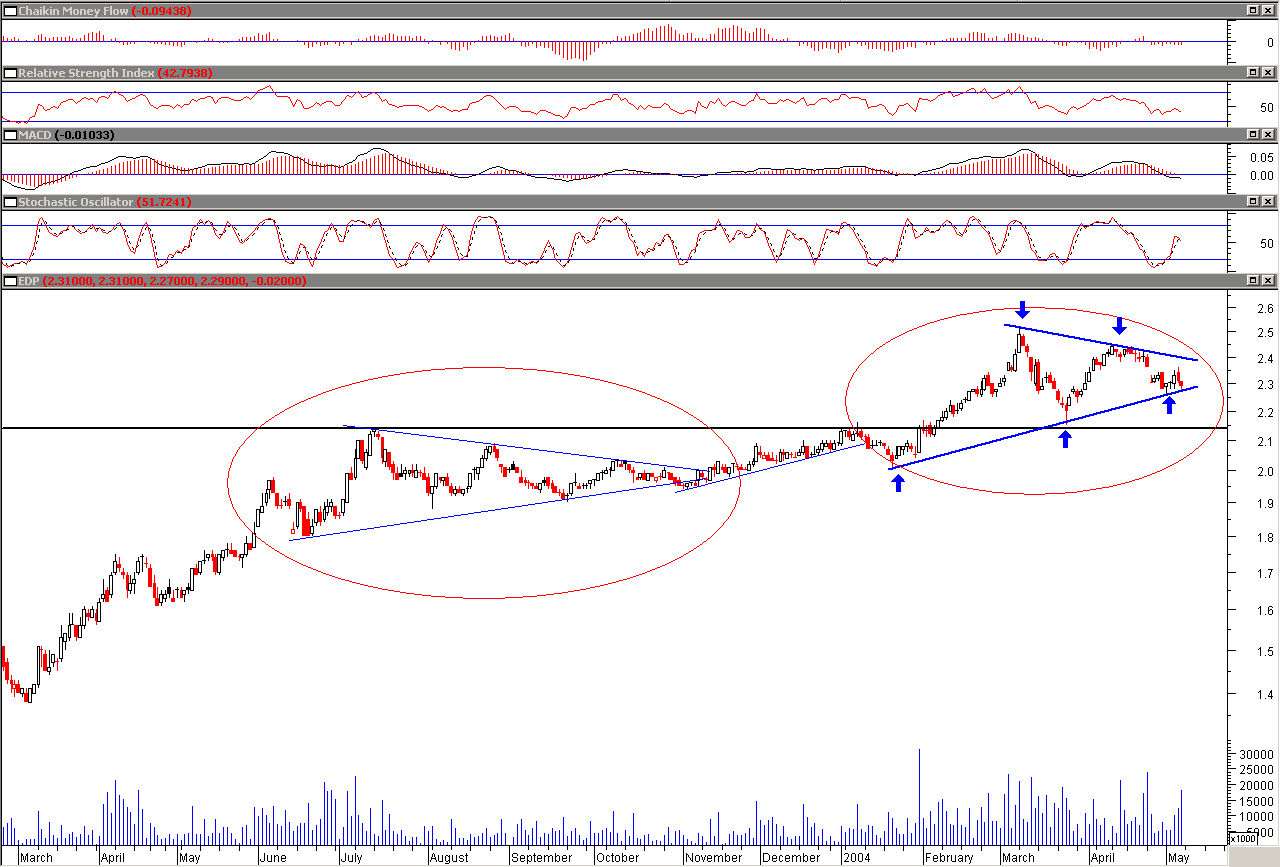Click the "10000" volume scale label
1280x867 pixels.
point(1255,817)
